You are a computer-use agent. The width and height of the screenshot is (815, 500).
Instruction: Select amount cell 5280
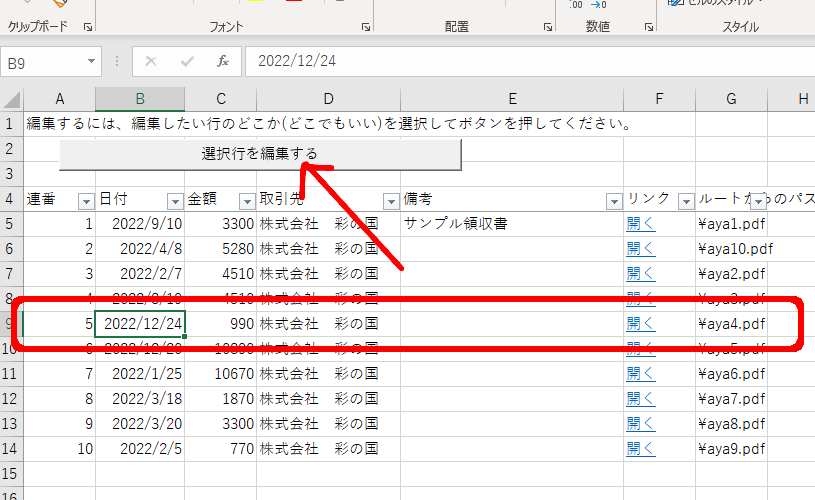[x=221, y=249]
